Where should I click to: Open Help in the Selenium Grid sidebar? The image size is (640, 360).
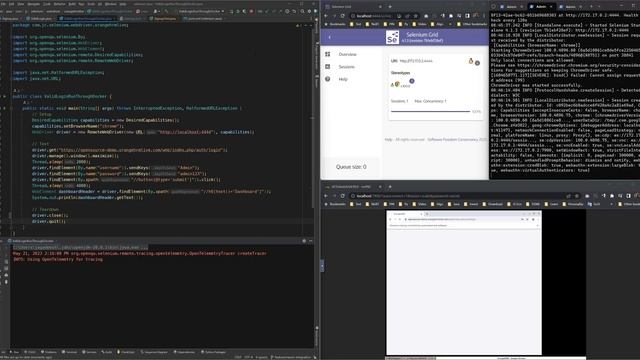pyautogui.click(x=343, y=79)
